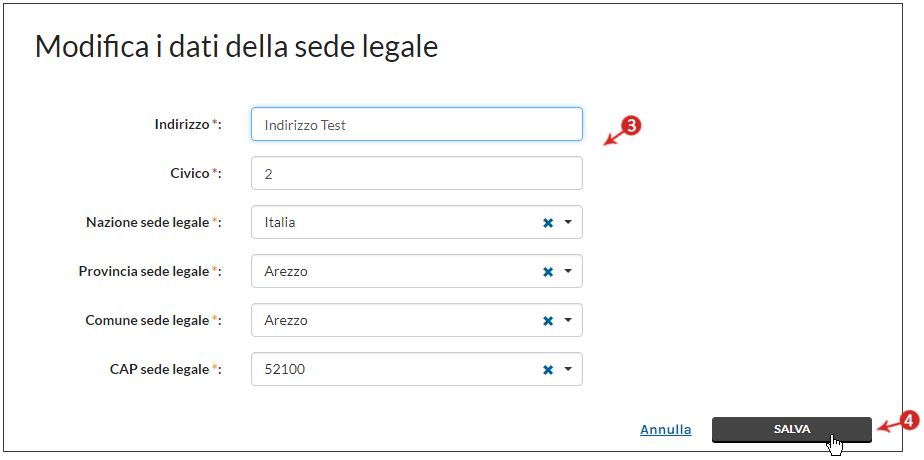Cancel with the Annulla link
924x460 pixels.
666,430
